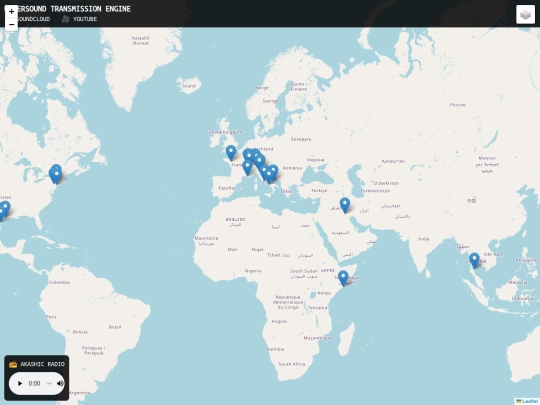Viewport: 540px width, 405px height.
Task: Select the map marker over Somalia
Action: [x=343, y=279]
